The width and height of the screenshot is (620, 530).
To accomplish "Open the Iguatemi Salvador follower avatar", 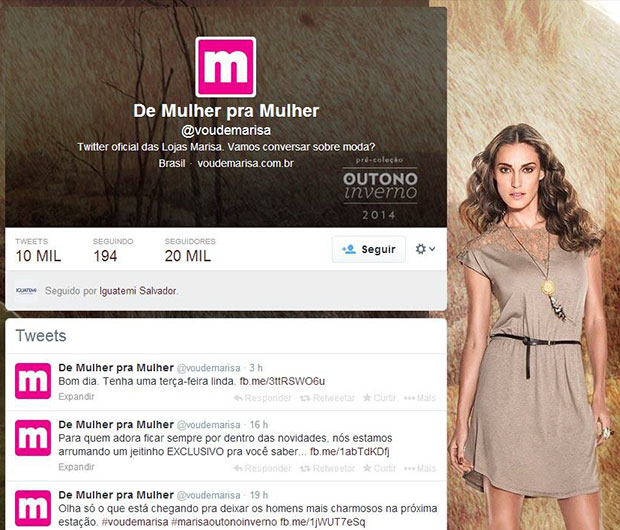I will [26, 291].
